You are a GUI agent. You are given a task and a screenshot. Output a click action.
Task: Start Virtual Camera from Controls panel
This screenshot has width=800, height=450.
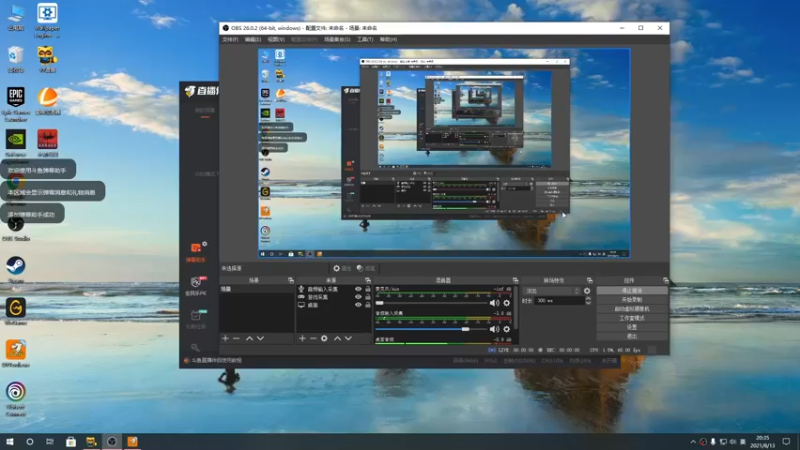point(632,309)
